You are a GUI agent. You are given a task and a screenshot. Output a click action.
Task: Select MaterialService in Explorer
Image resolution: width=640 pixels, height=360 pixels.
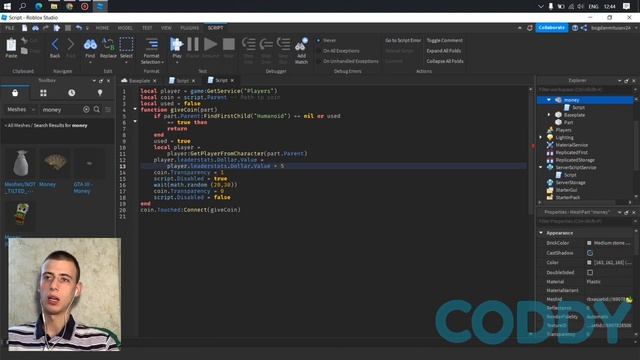pos(571,145)
